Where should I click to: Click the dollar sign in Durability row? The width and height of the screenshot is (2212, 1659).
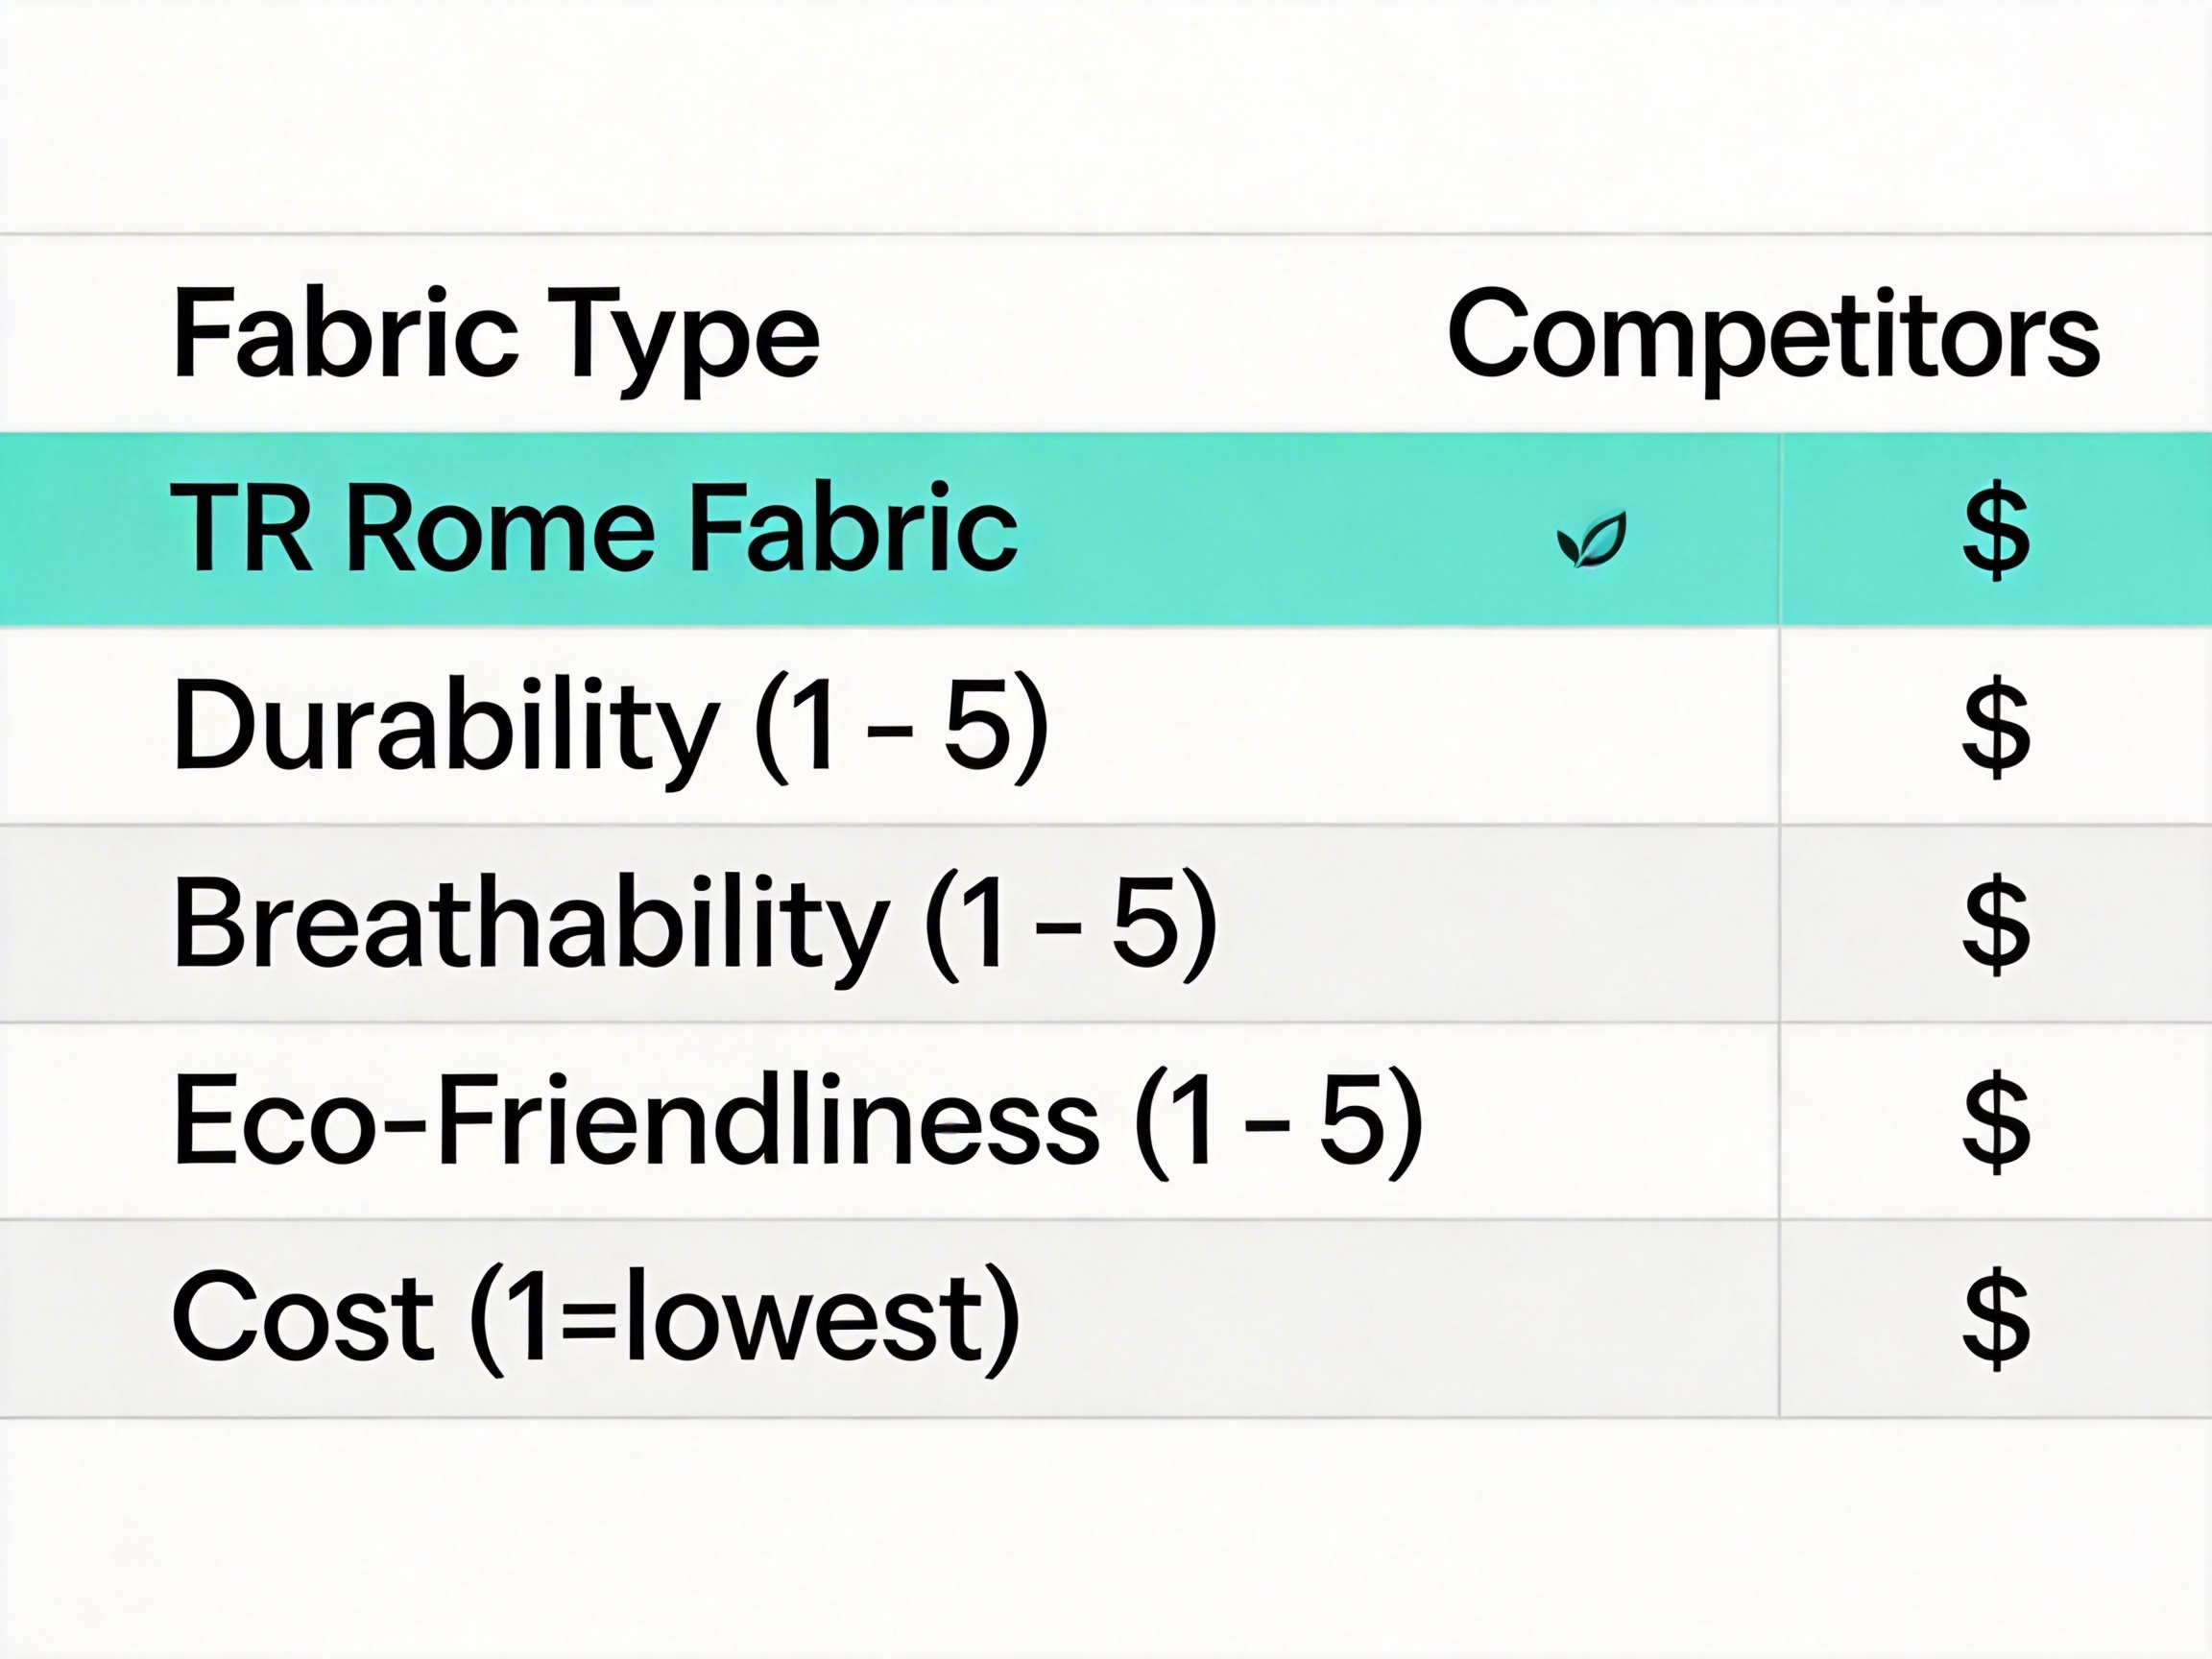pyautogui.click(x=1996, y=726)
